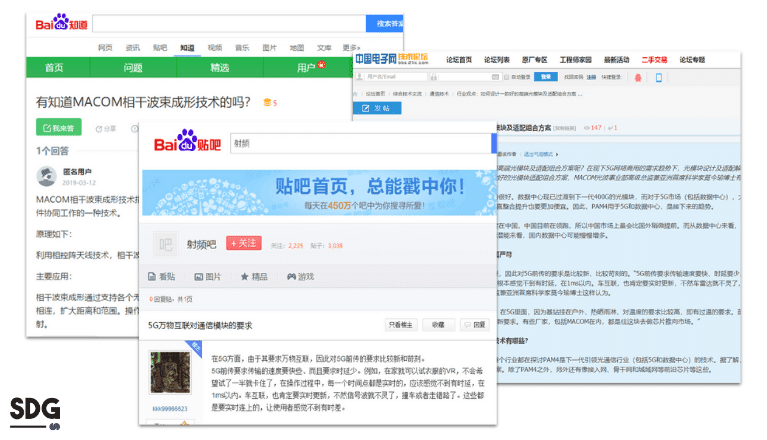Click the blue 搜索答案 button in Zhidao
The image size is (767, 440).
385,23
